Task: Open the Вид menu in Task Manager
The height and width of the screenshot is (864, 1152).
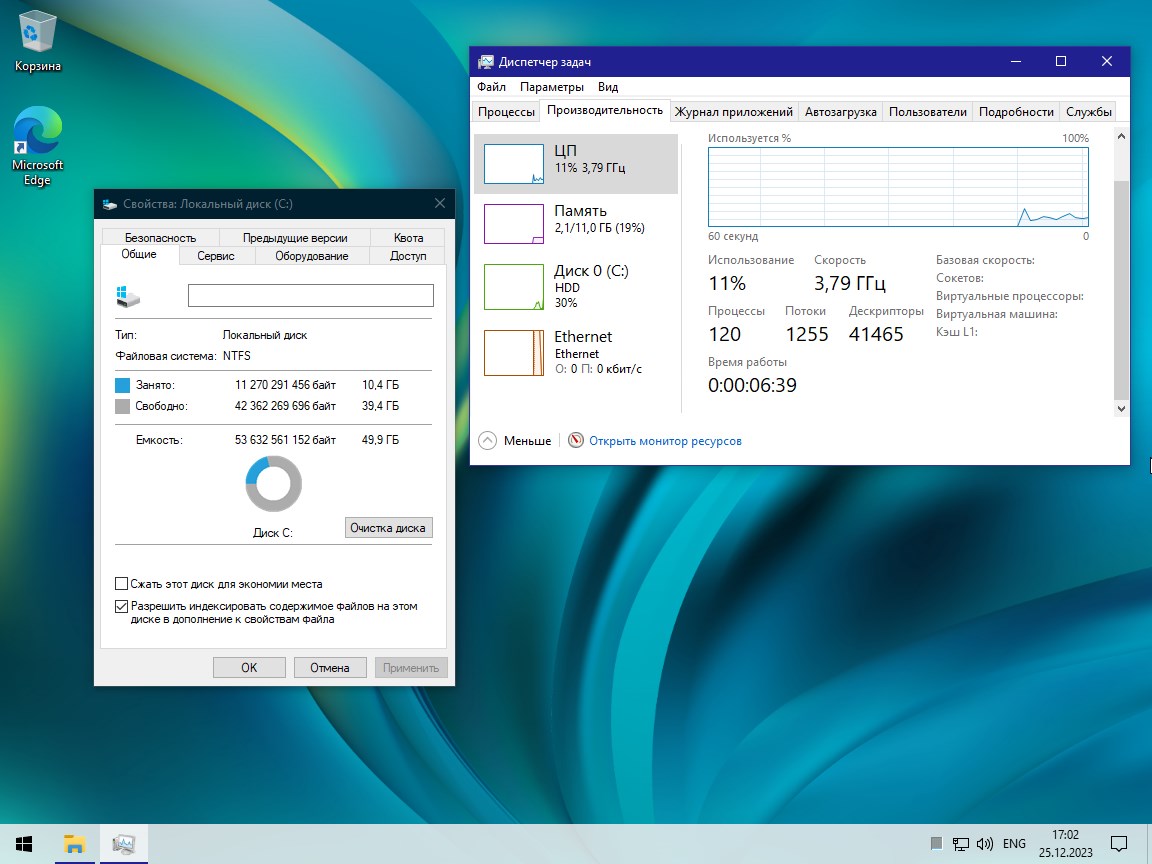Action: pos(607,87)
